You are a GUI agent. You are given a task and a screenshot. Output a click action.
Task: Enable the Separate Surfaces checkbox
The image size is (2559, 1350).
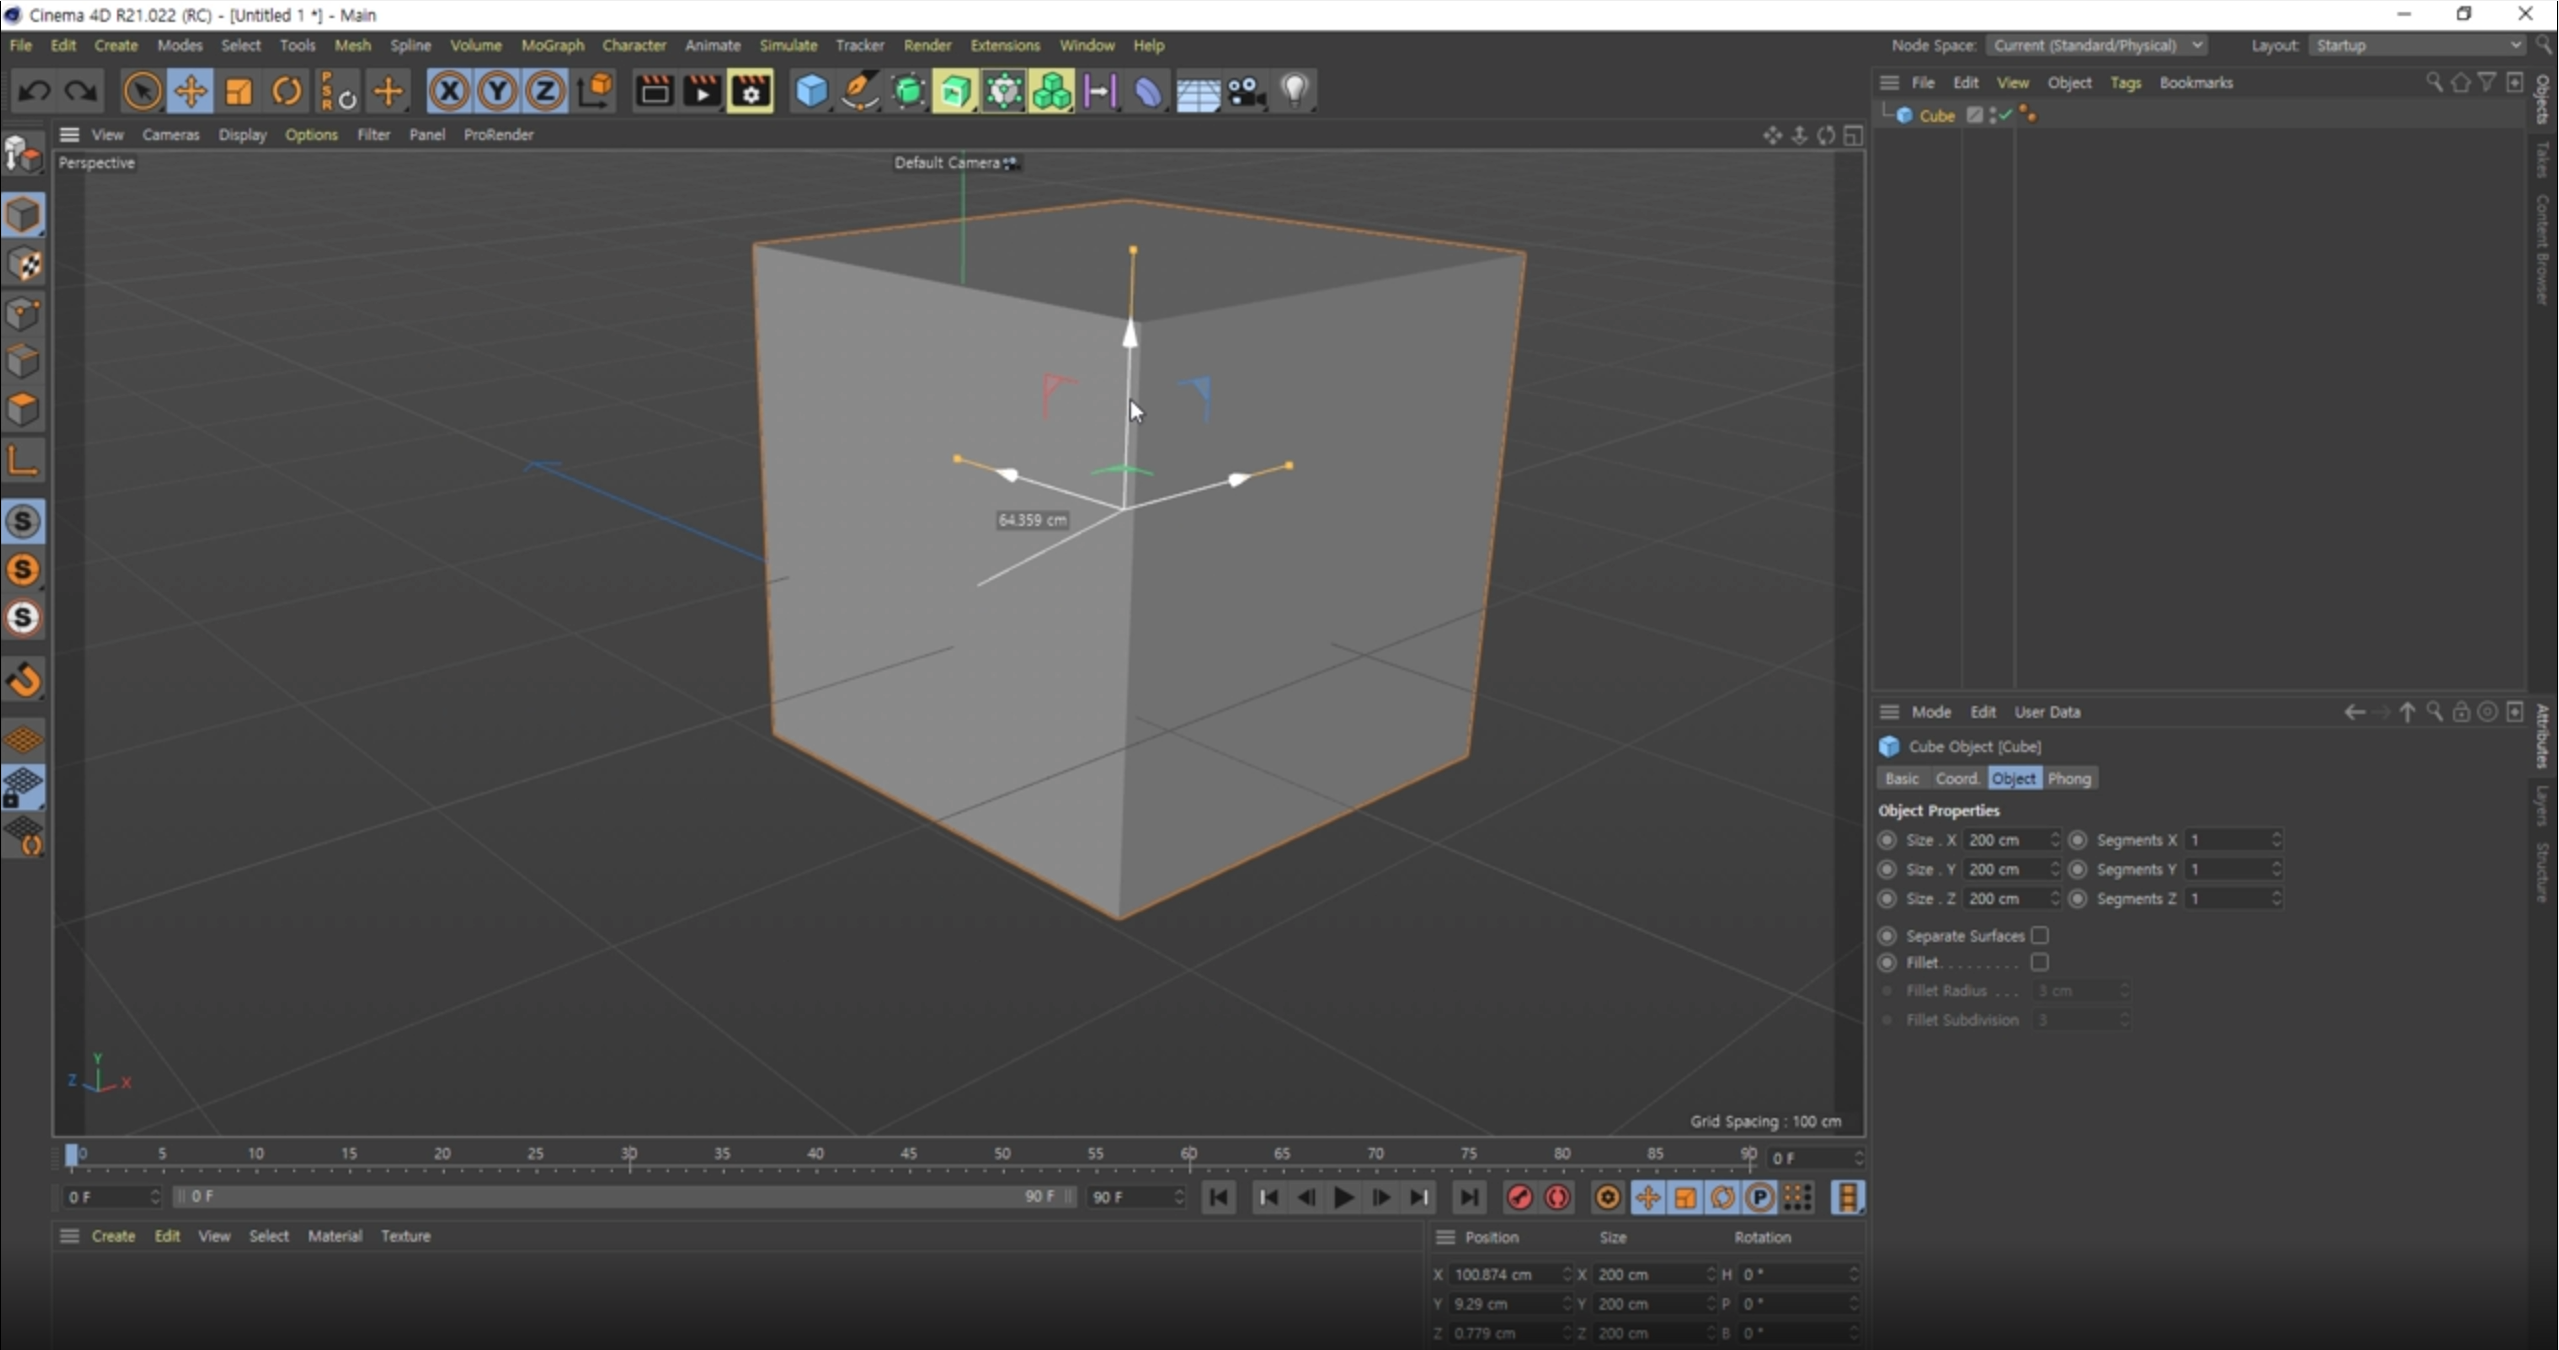[2039, 935]
